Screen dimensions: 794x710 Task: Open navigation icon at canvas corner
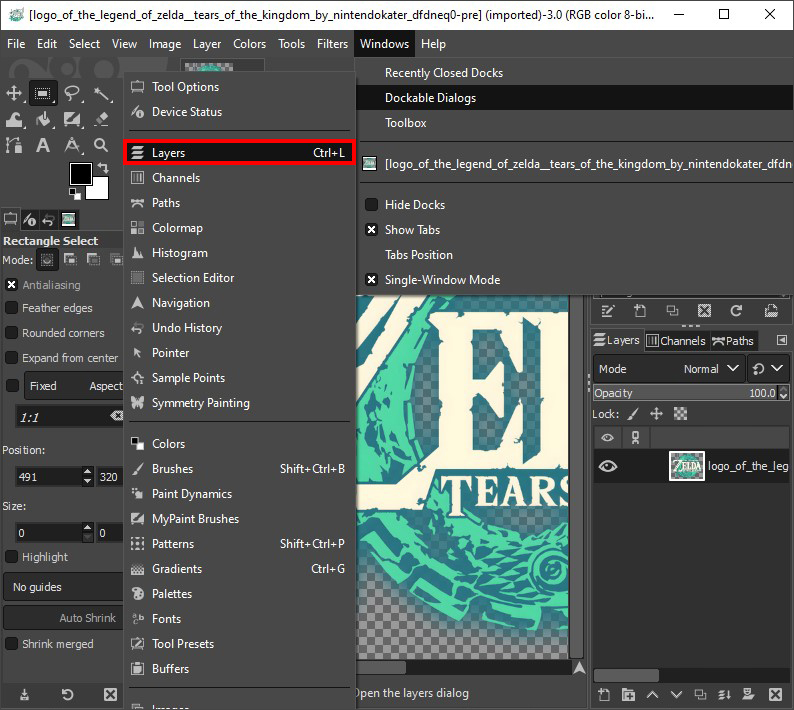579,668
